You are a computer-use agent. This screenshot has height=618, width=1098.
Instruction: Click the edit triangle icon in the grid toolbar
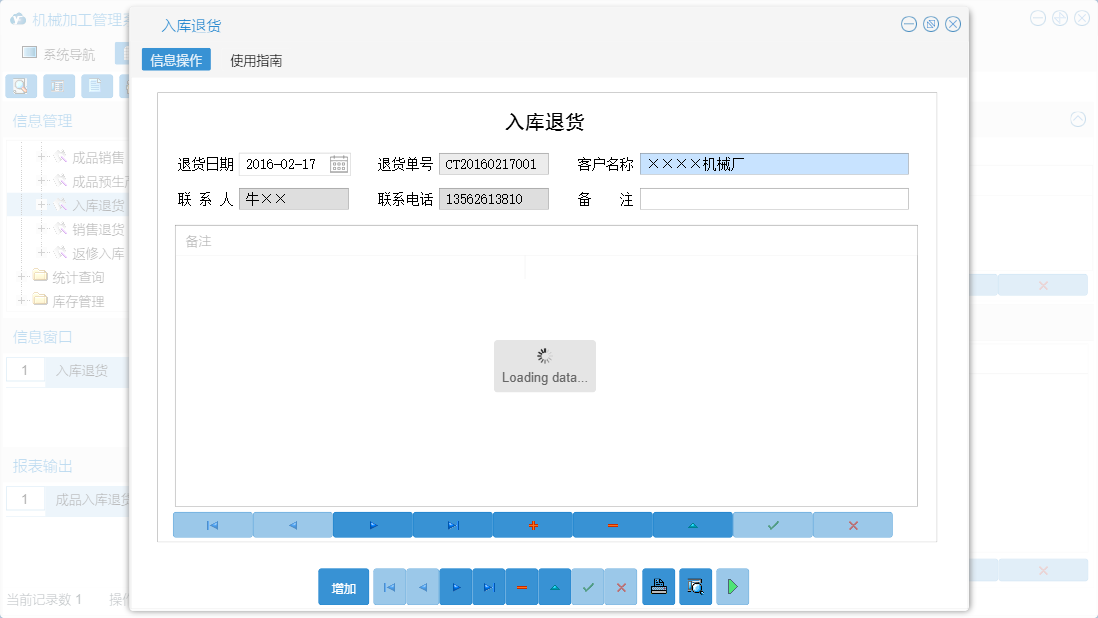point(692,524)
